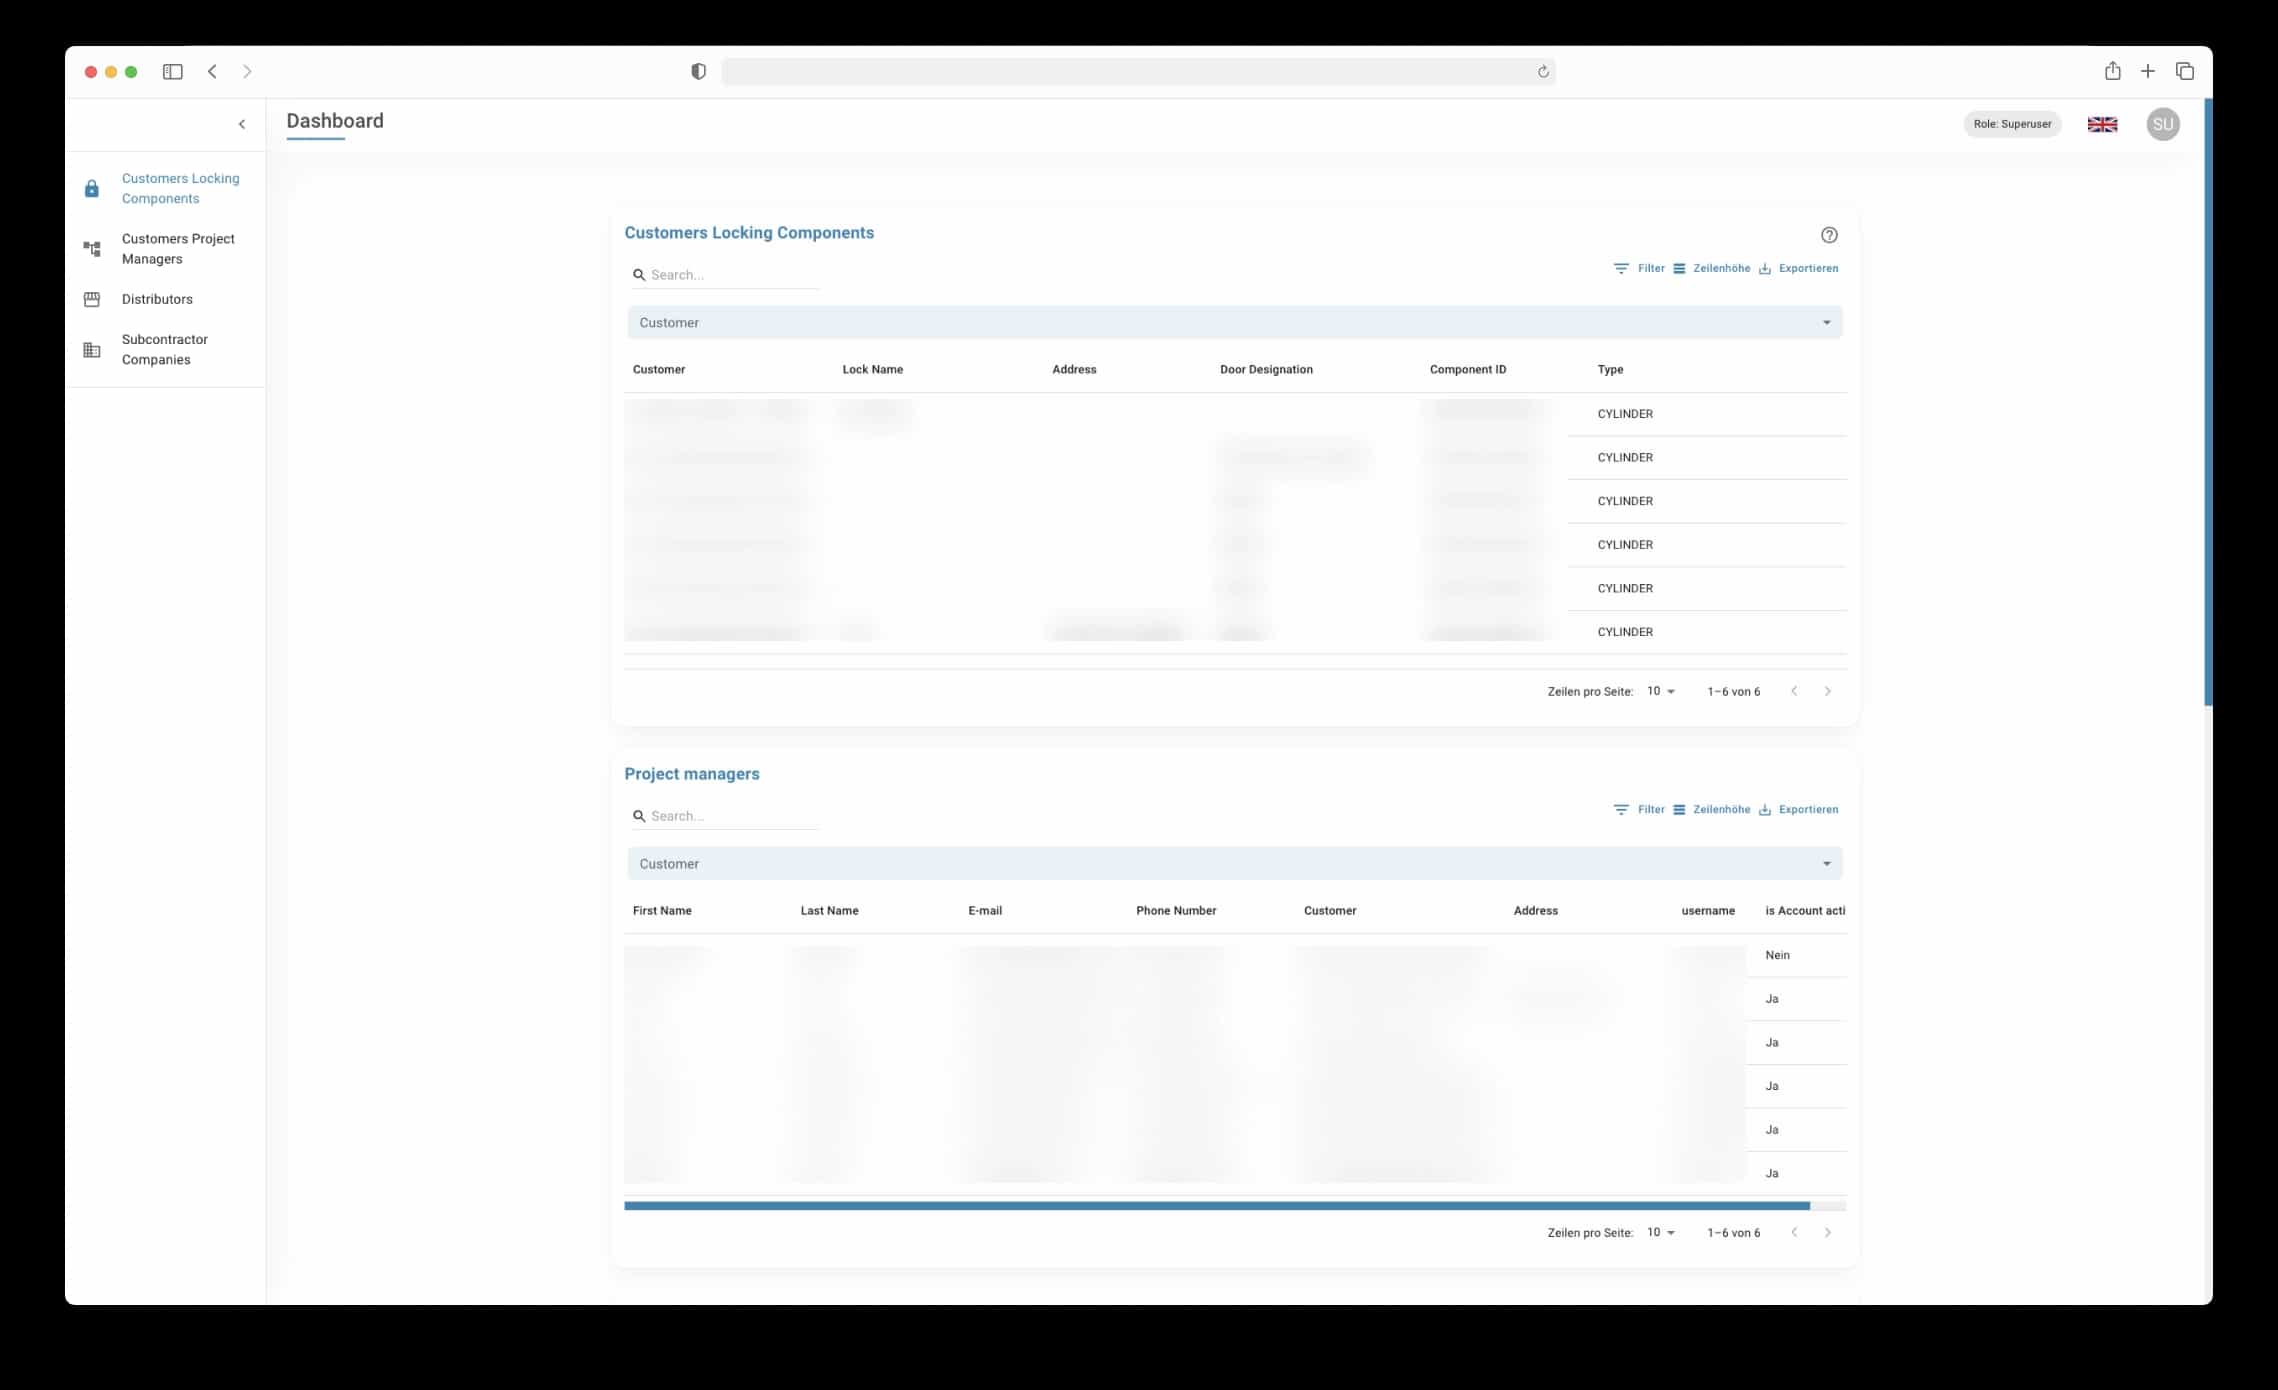Expand Customer dropdown in Project managers
This screenshot has width=2278, height=1390.
[1235, 863]
